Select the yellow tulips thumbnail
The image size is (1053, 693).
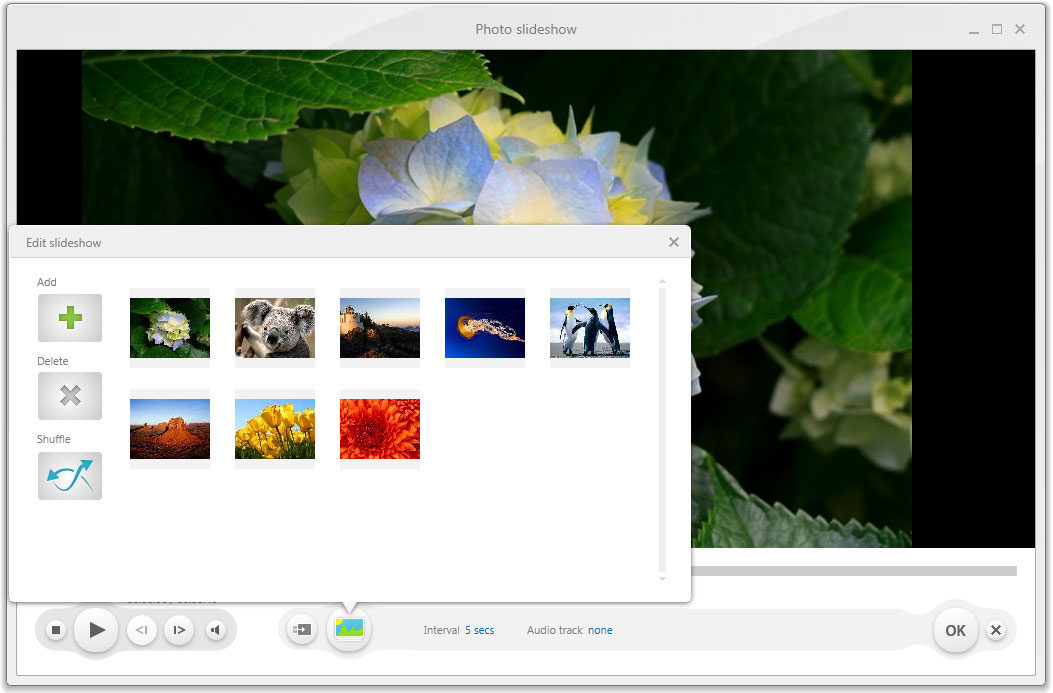(x=275, y=429)
